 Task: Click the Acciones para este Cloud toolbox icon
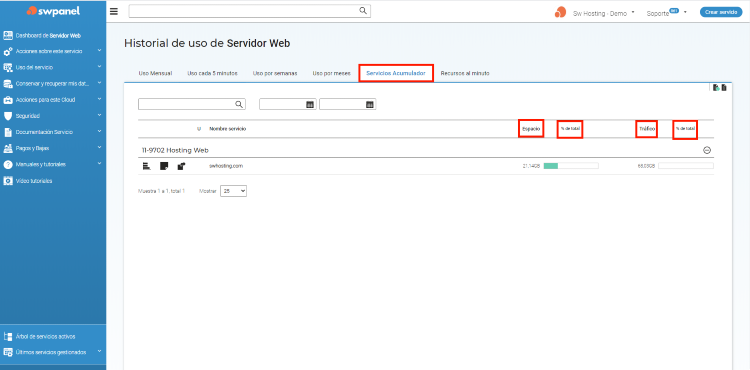click(8, 100)
